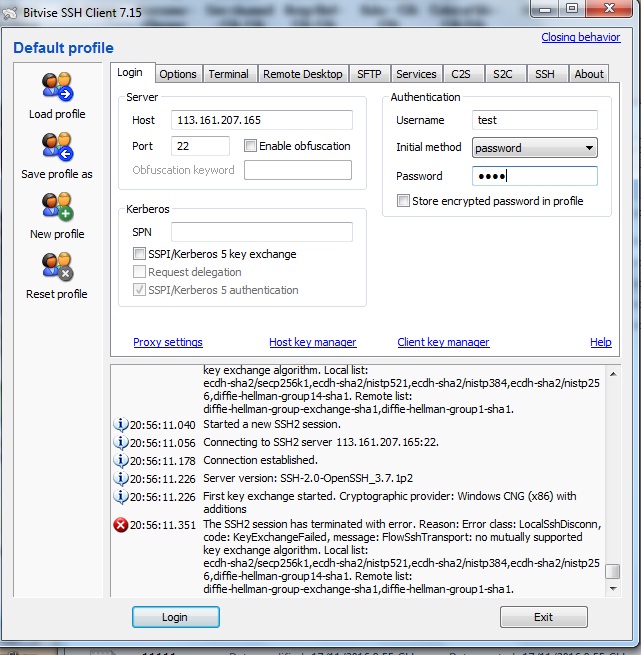Open the SFTP tab
Image resolution: width=641 pixels, height=655 pixels.
click(369, 74)
